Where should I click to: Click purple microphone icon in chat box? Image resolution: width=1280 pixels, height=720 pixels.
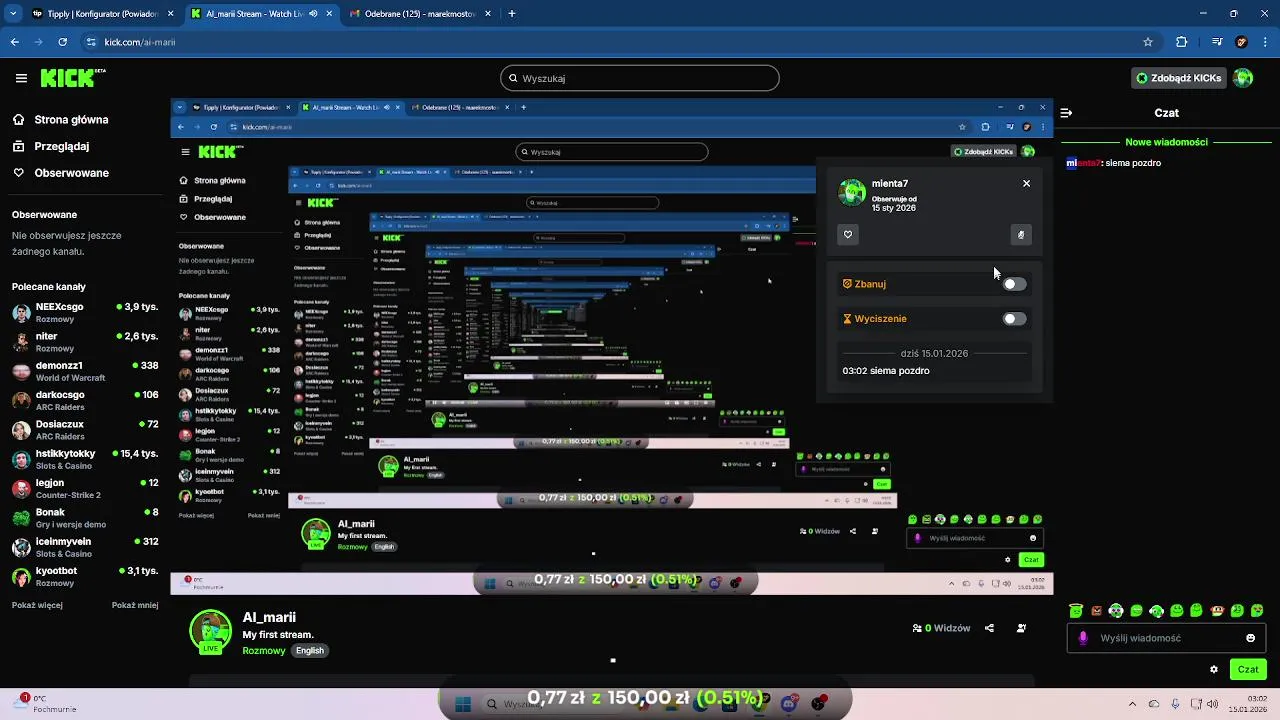coord(1083,638)
